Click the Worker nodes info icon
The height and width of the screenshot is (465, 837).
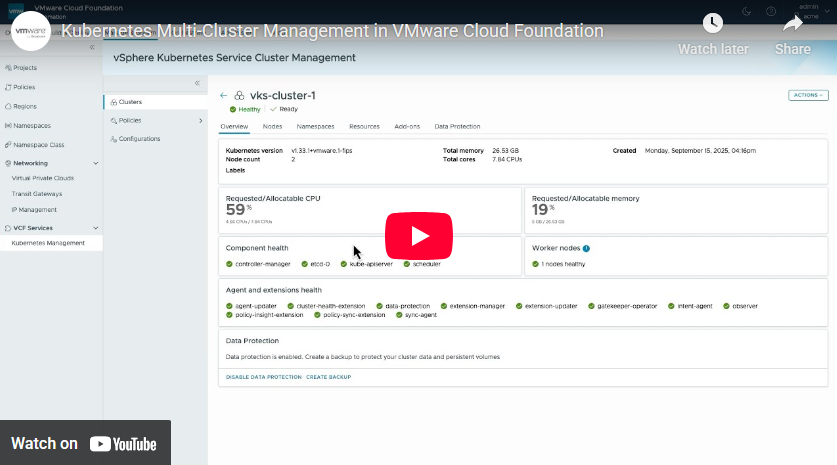[586, 248]
